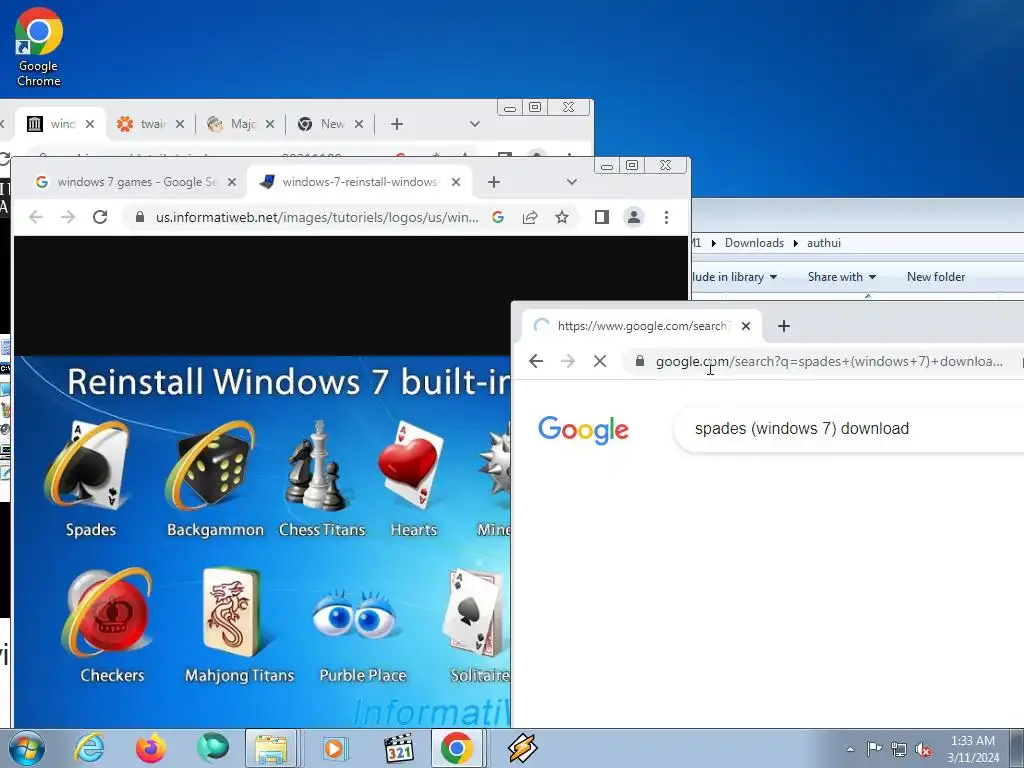Open Google Chrome desktop shortcut
The image size is (1024, 768).
(39, 47)
